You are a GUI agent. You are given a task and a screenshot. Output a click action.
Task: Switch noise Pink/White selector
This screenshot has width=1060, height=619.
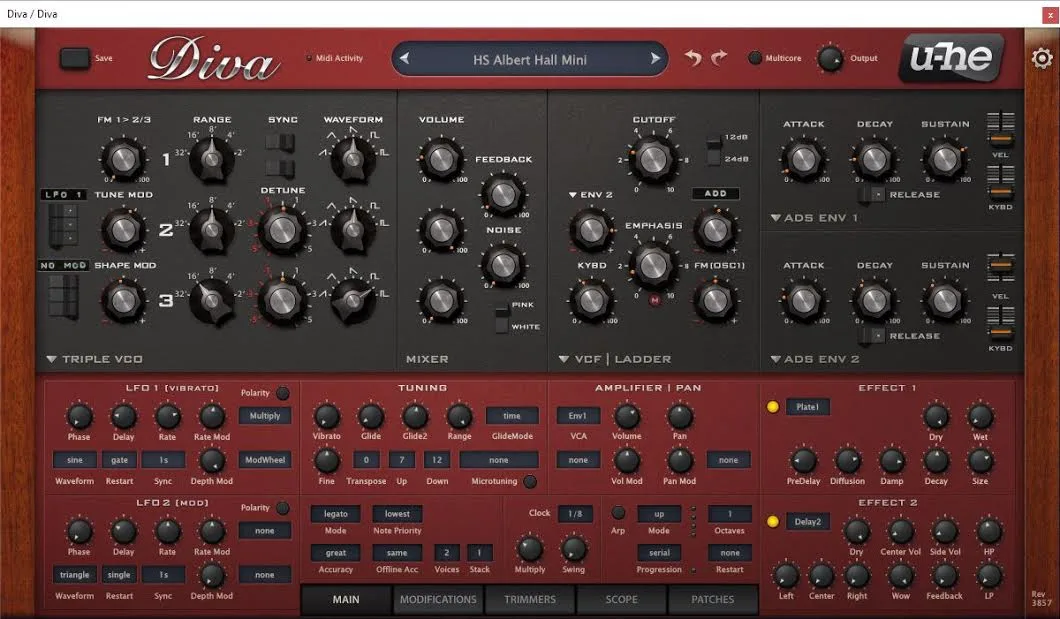502,318
